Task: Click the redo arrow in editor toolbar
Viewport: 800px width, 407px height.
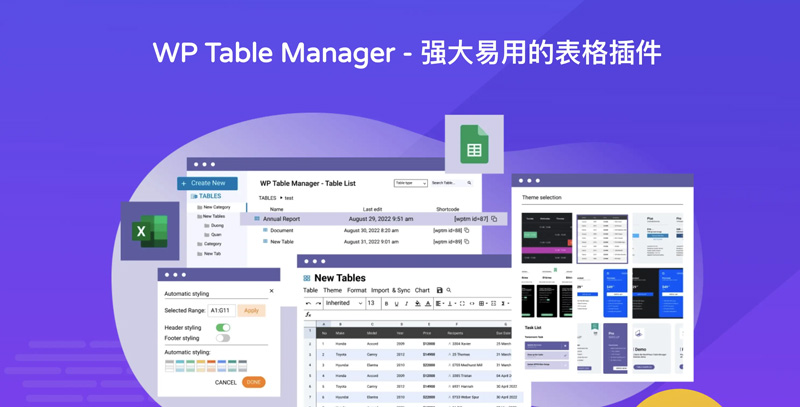Action: (x=318, y=303)
